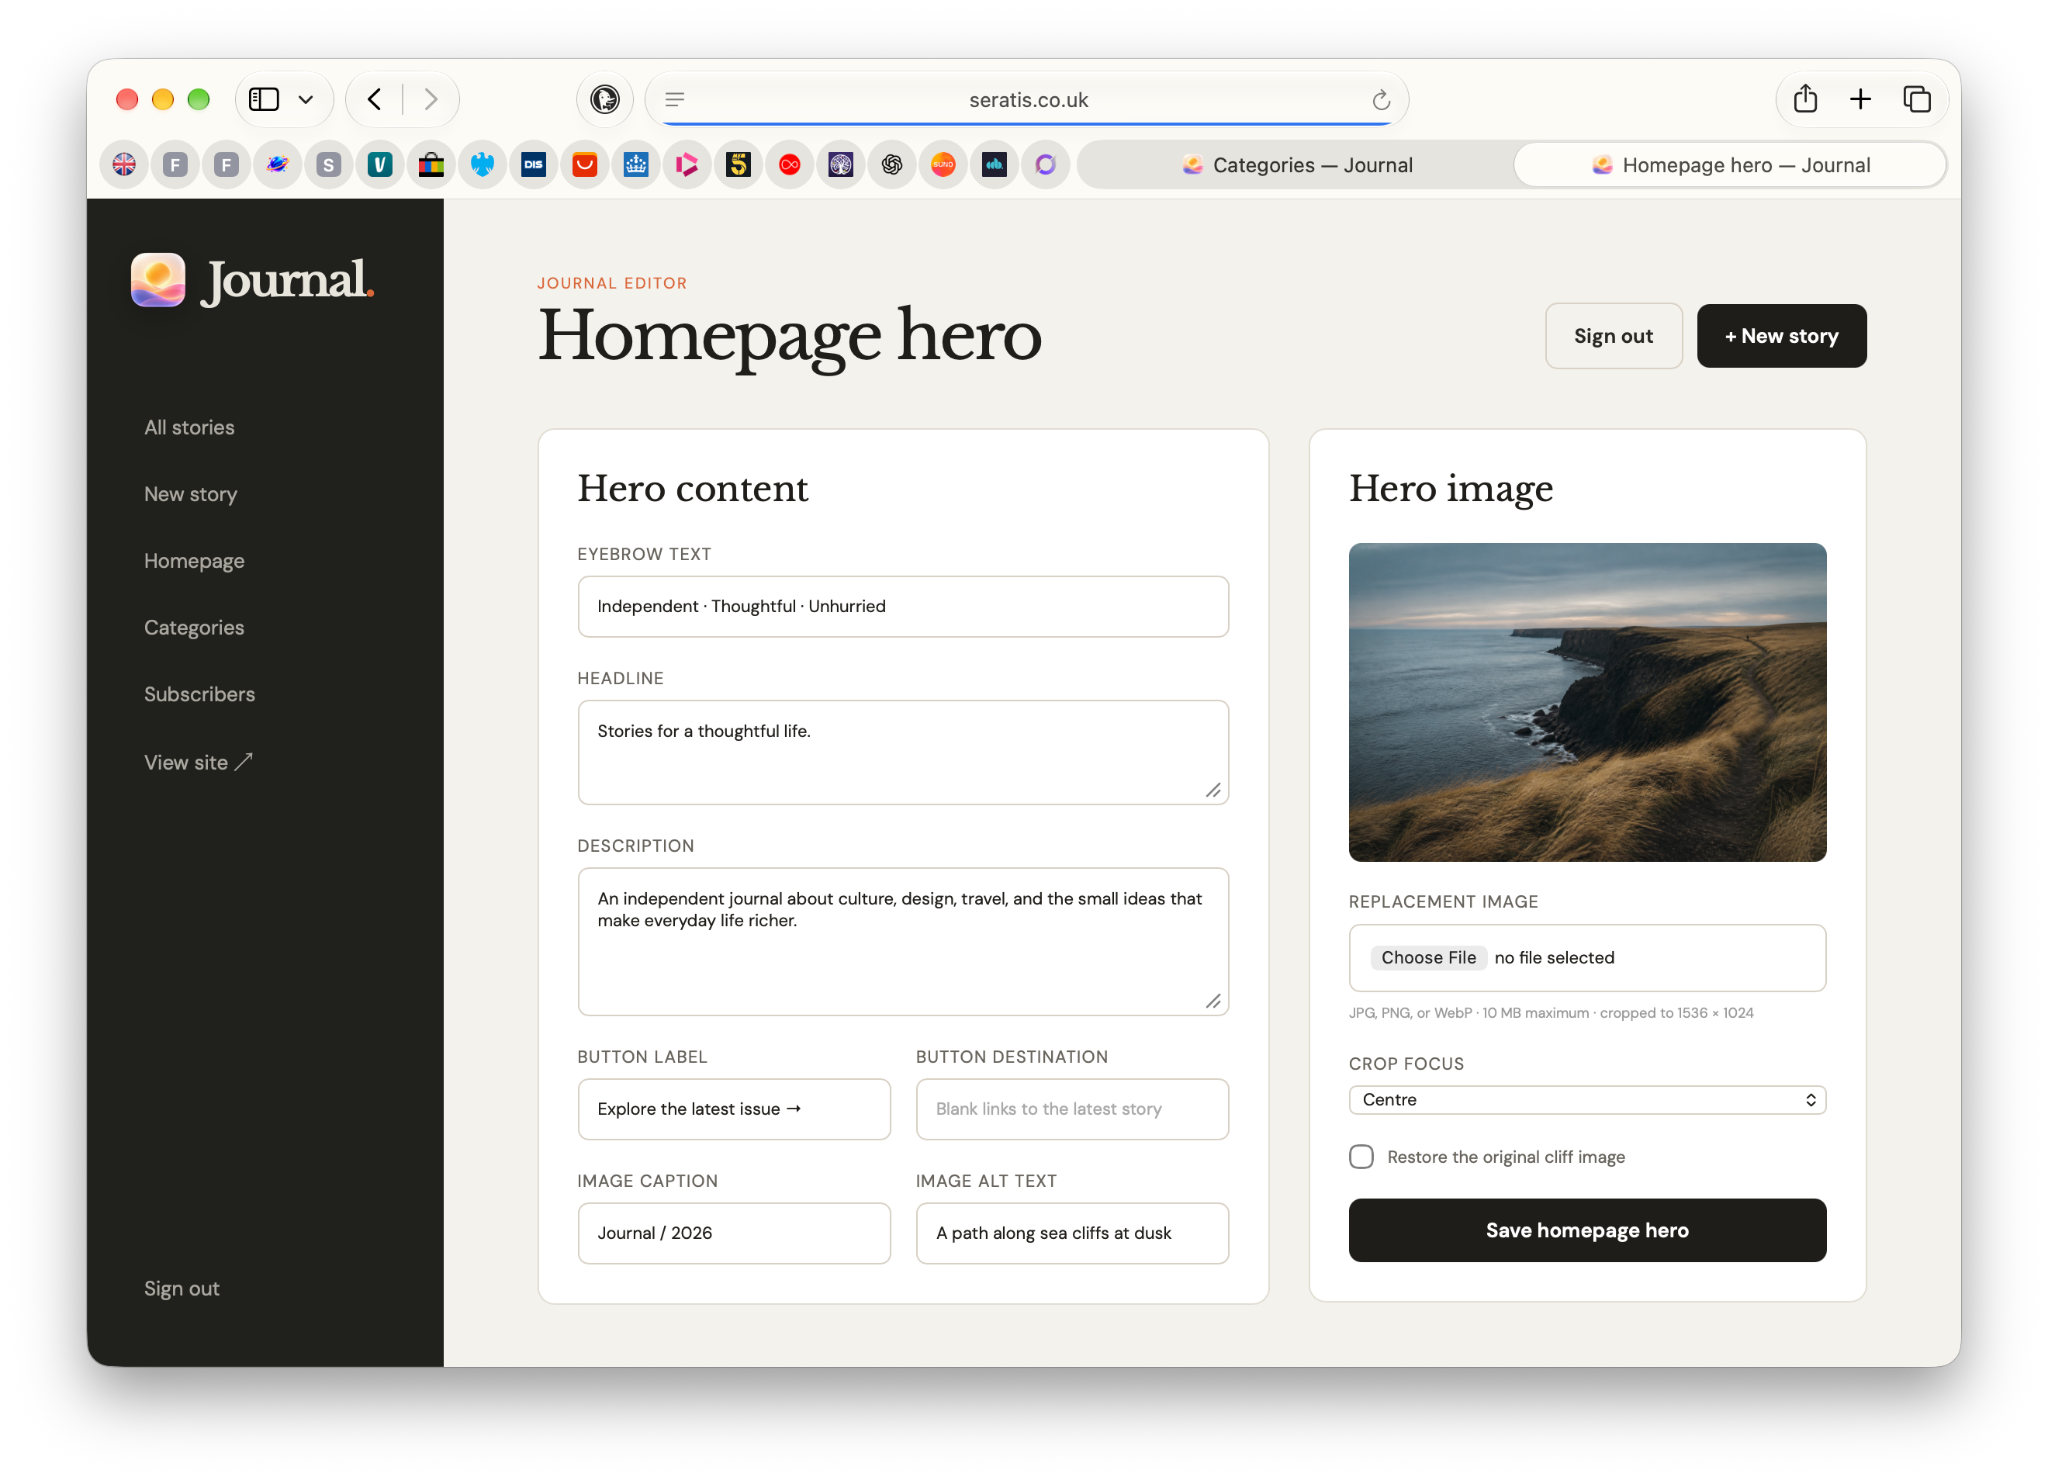The width and height of the screenshot is (2048, 1481).
Task: Open All stories in sidebar
Action: point(189,428)
